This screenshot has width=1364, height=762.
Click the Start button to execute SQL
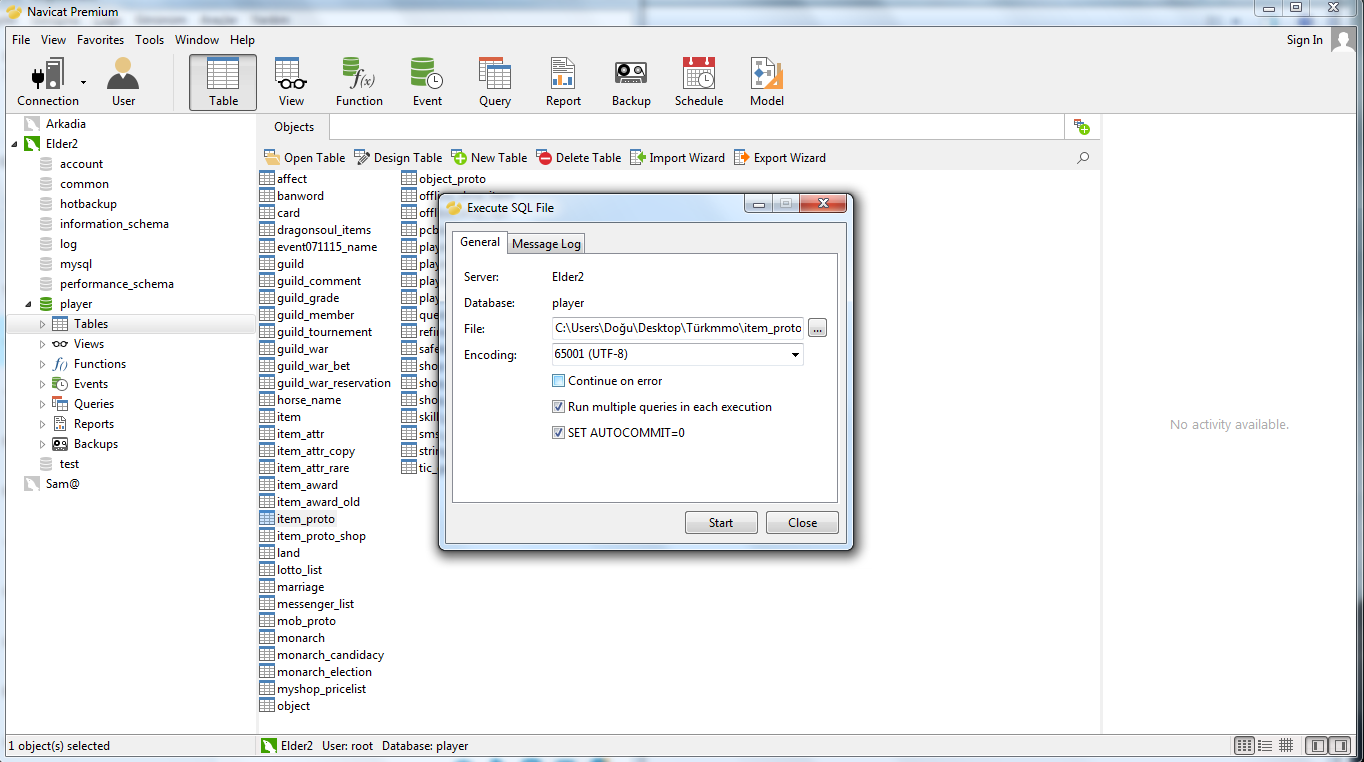click(721, 523)
